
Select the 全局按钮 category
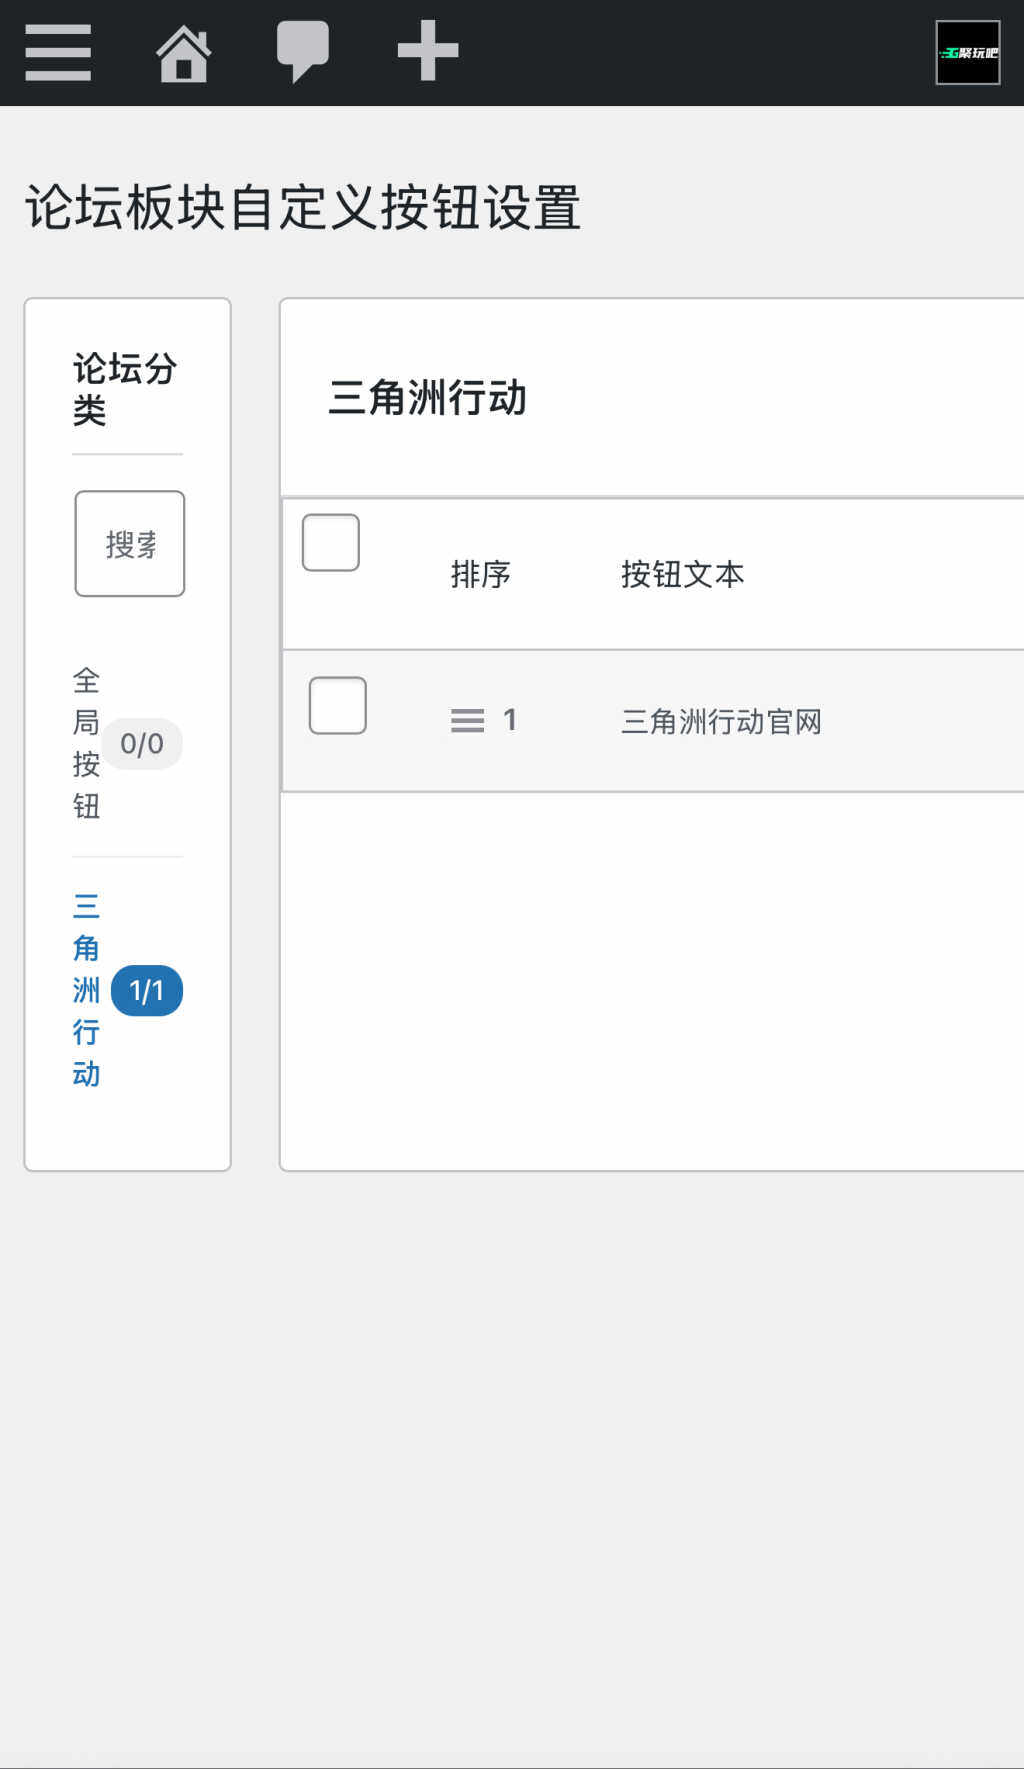coord(86,744)
